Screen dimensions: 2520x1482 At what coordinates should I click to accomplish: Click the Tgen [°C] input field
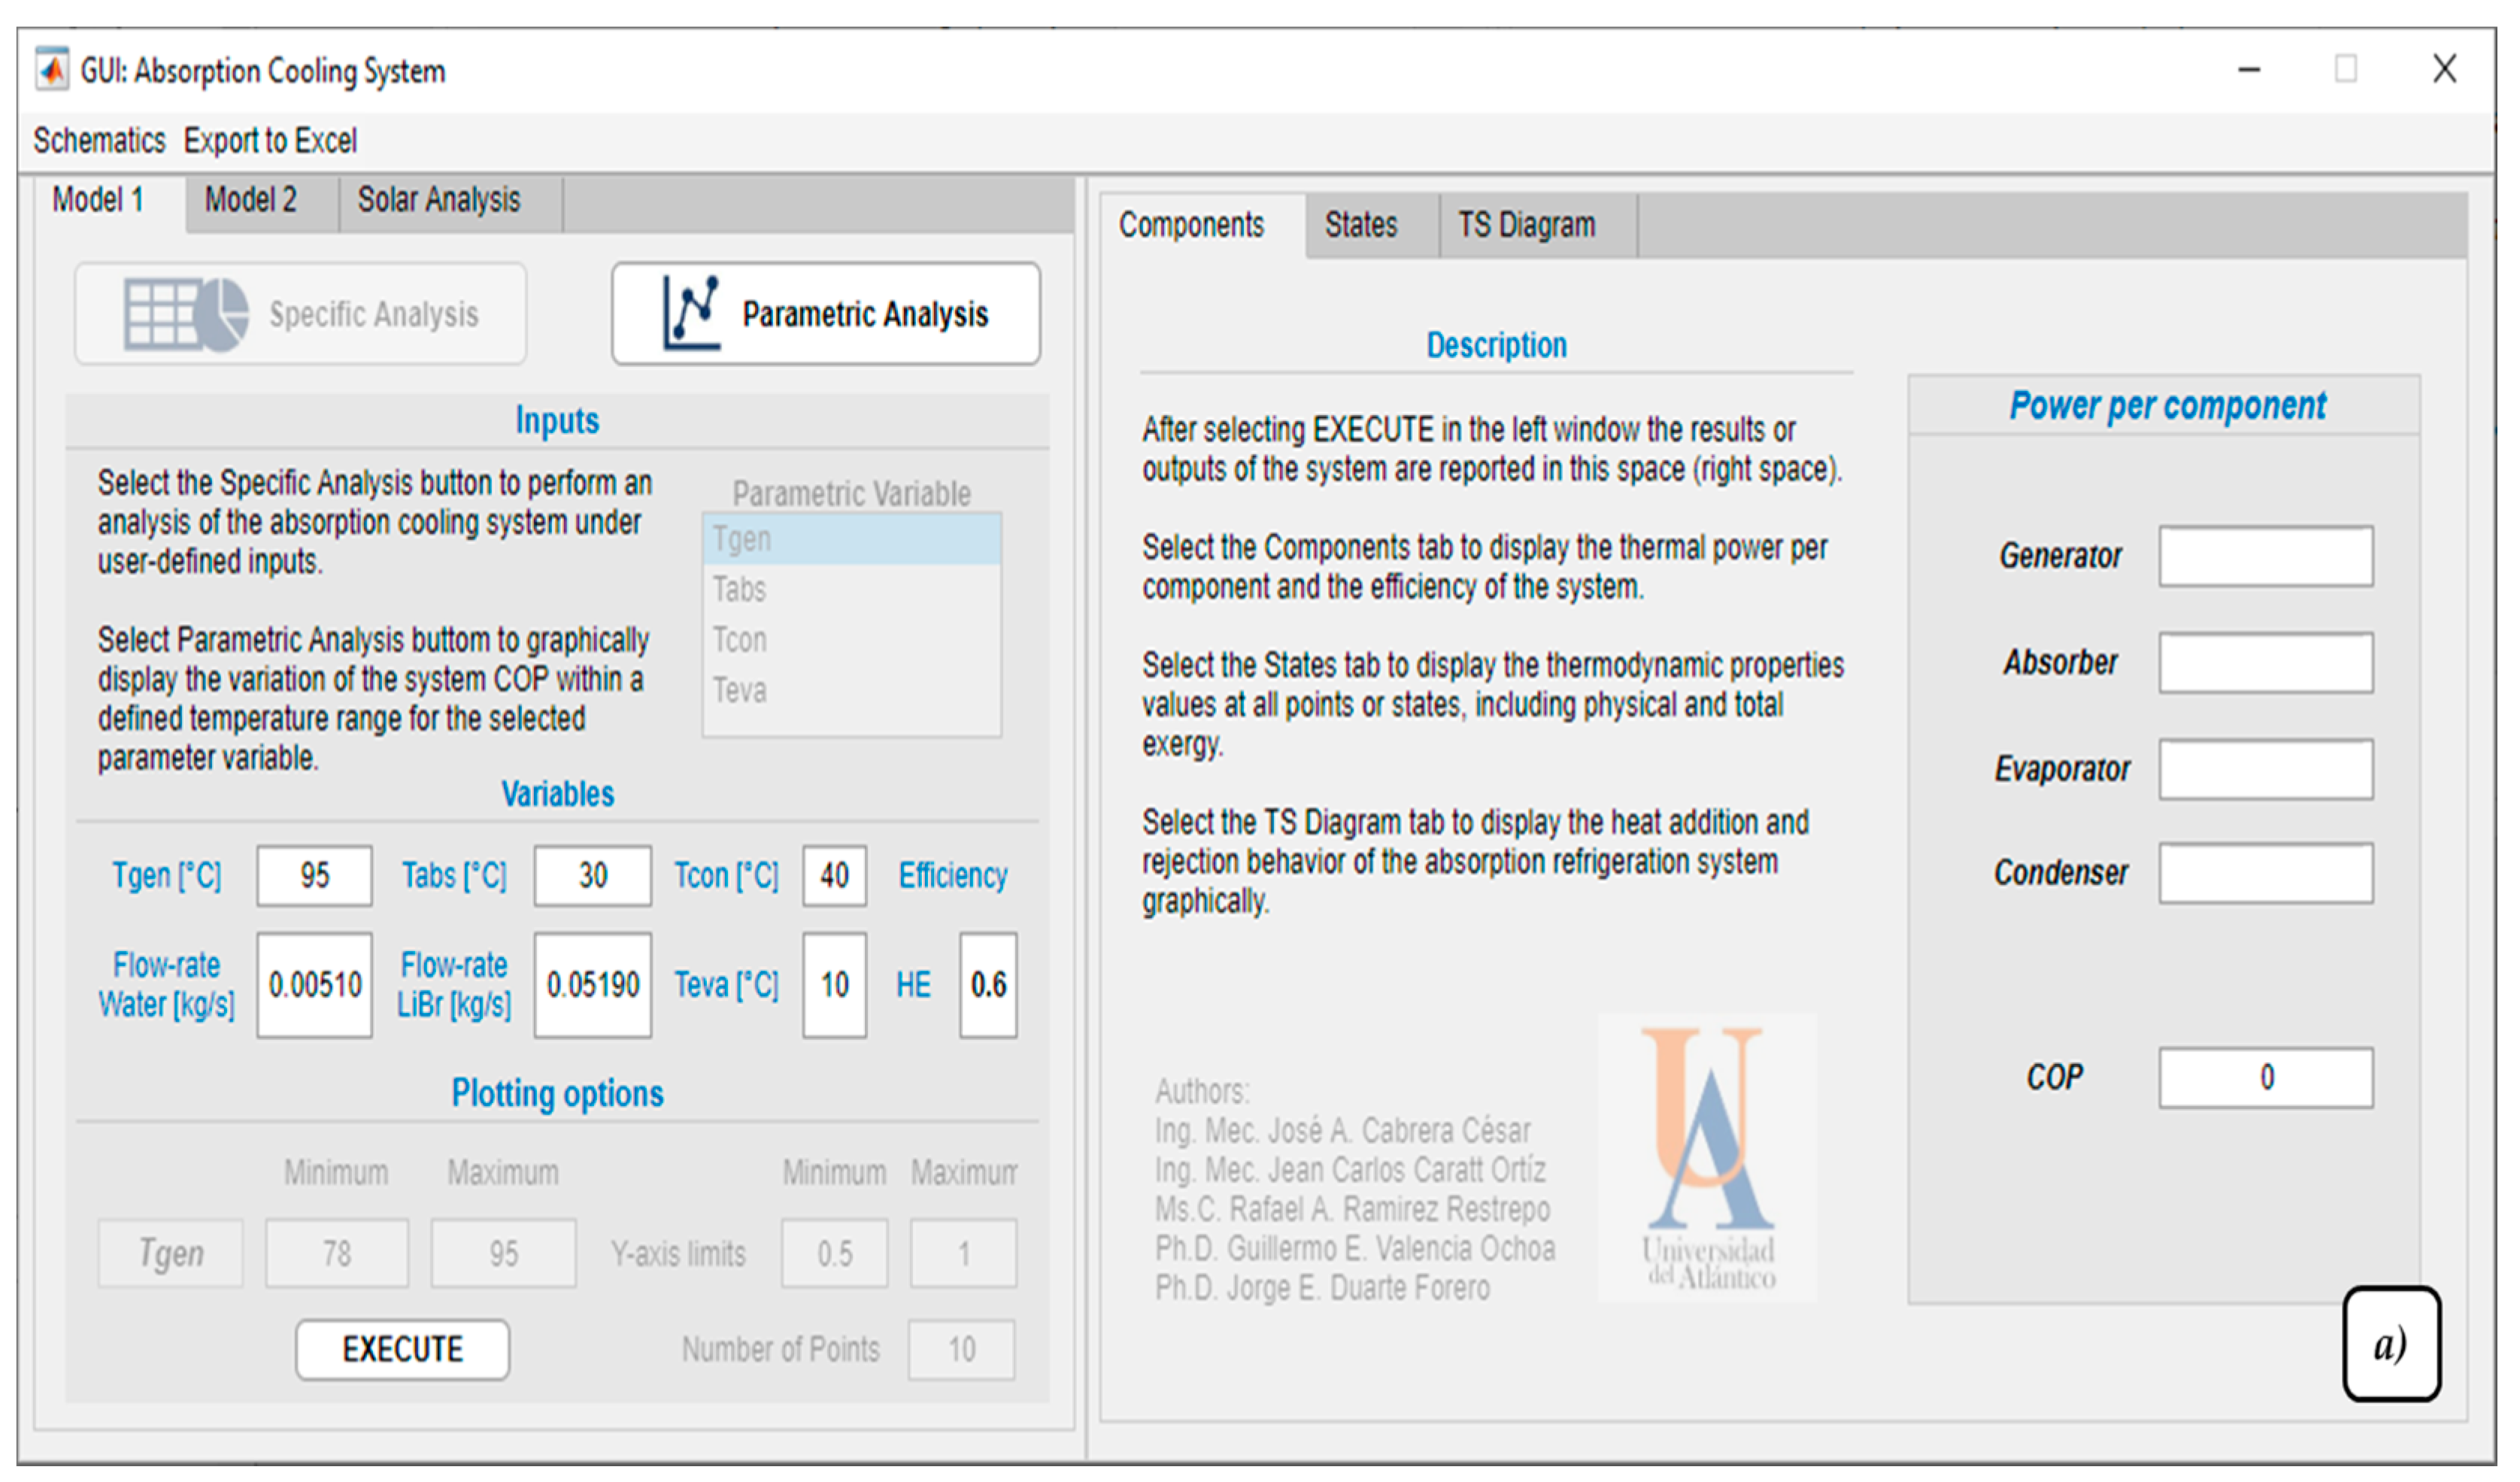tap(315, 876)
